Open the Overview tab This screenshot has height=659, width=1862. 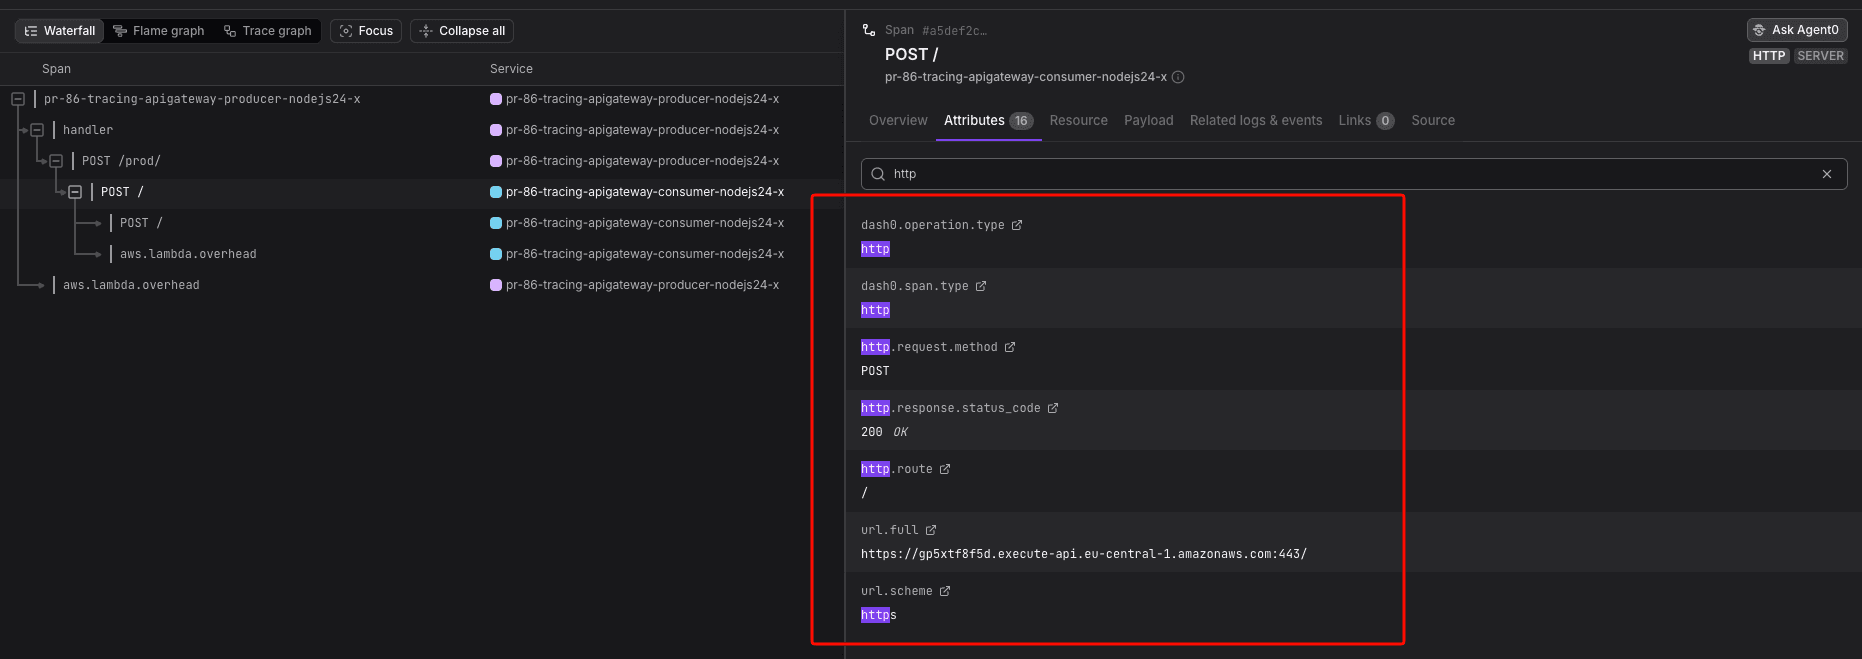pos(898,120)
